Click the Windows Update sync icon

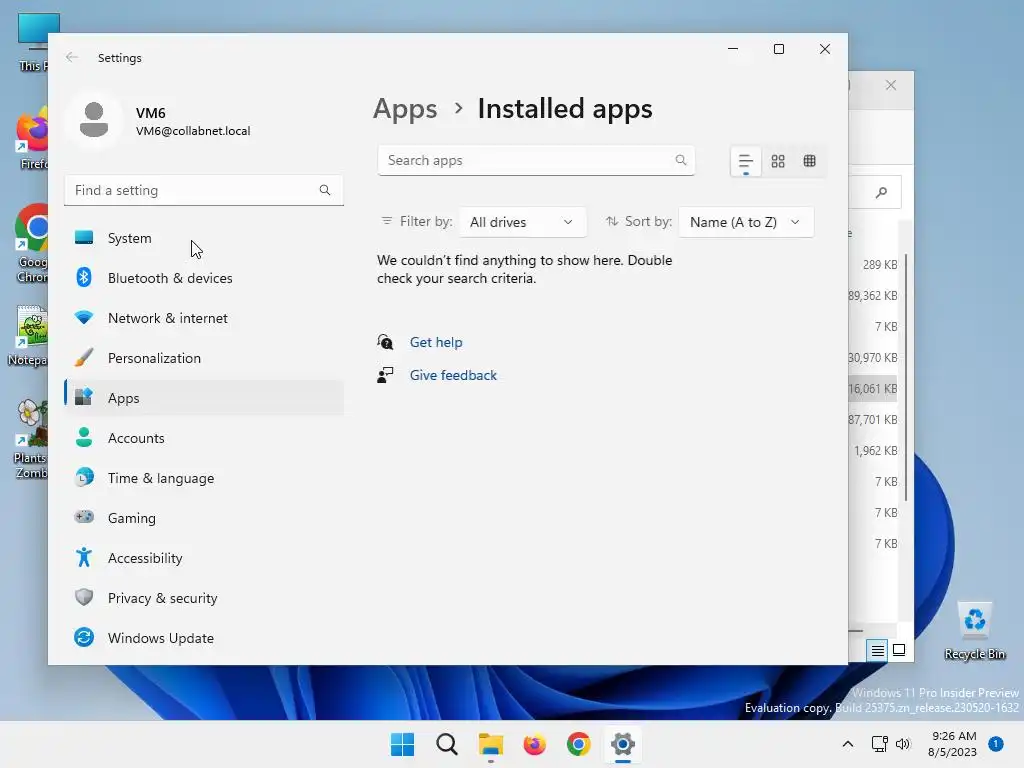[84, 637]
